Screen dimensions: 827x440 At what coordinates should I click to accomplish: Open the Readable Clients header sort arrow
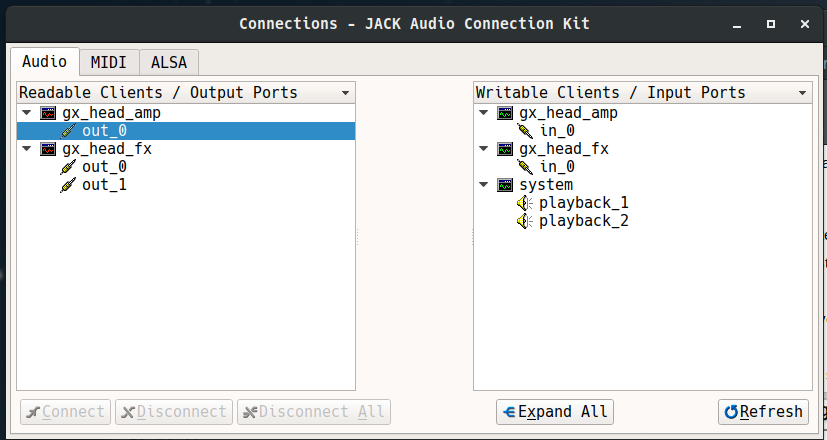click(345, 93)
